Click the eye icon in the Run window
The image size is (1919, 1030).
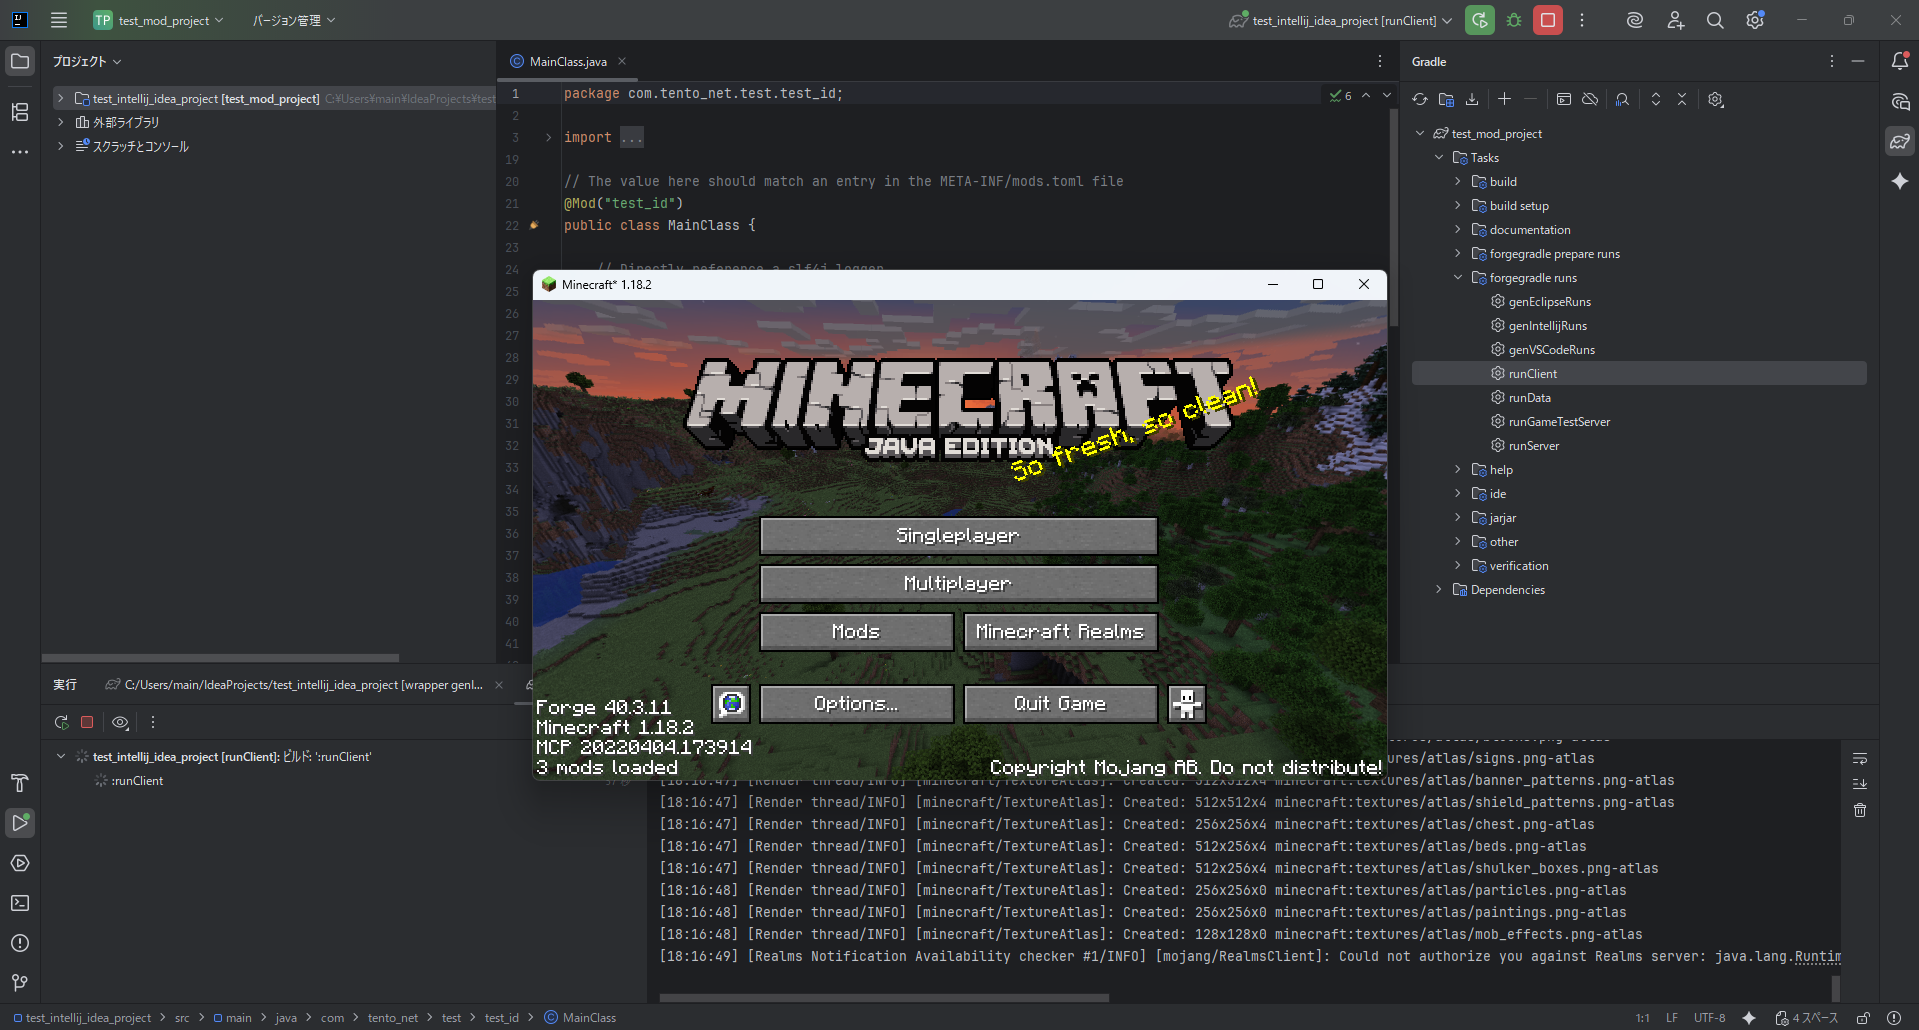tap(120, 721)
